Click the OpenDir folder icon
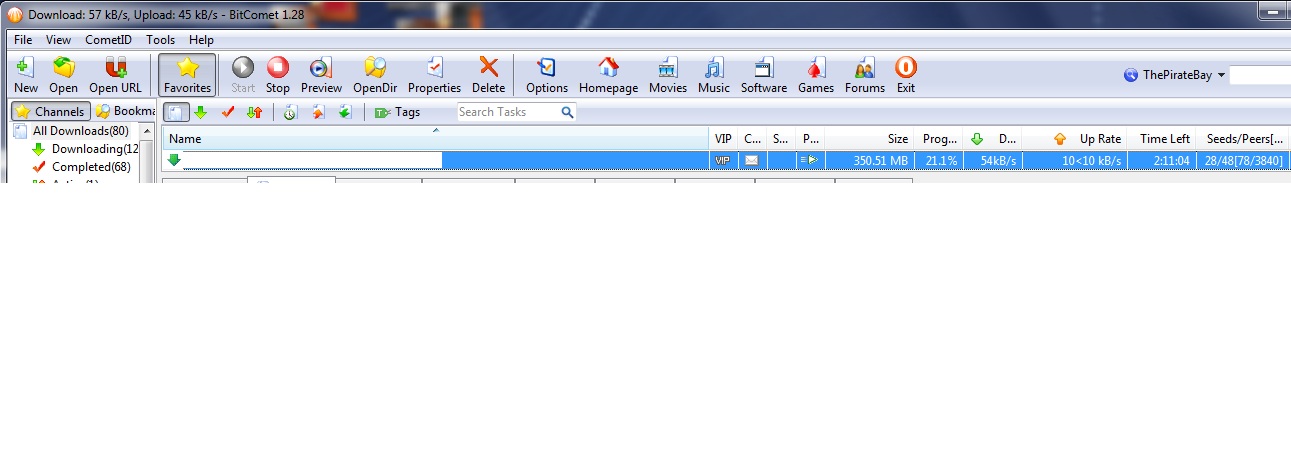The width and height of the screenshot is (1291, 449). (x=375, y=75)
